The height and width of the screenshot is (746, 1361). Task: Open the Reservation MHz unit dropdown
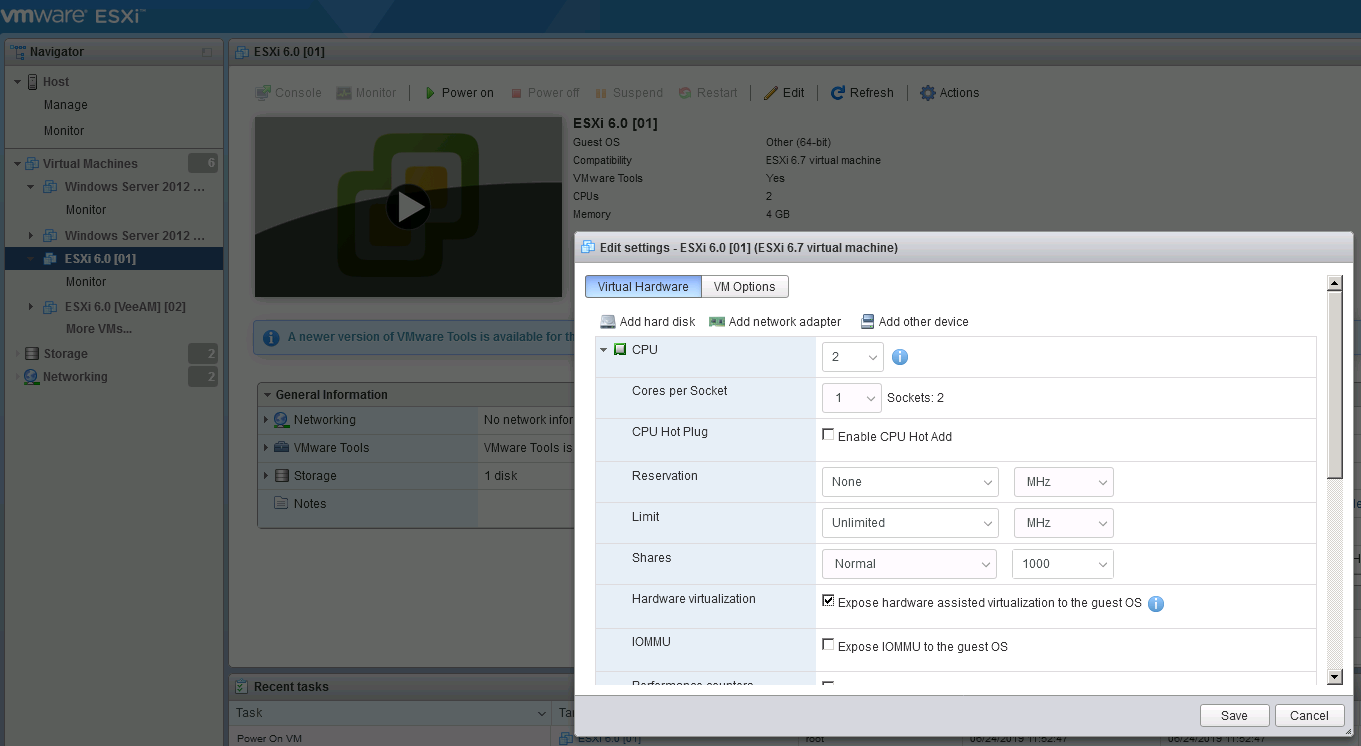tap(1063, 482)
